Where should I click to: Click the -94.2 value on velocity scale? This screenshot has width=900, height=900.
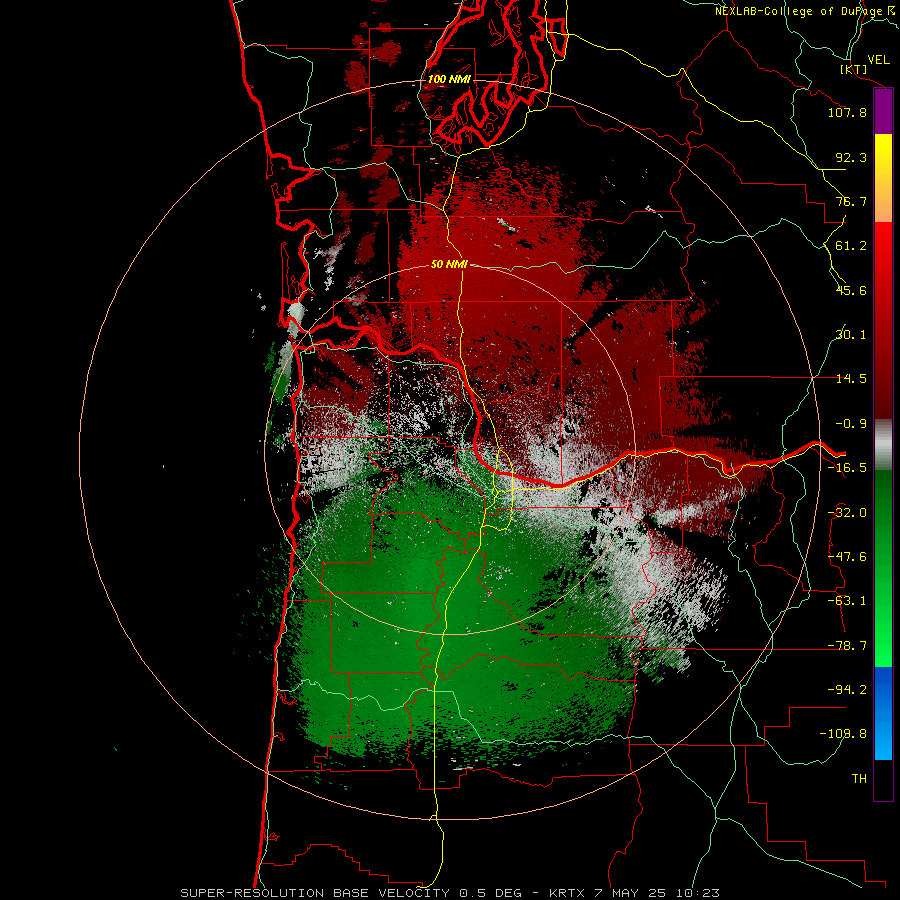coord(847,690)
